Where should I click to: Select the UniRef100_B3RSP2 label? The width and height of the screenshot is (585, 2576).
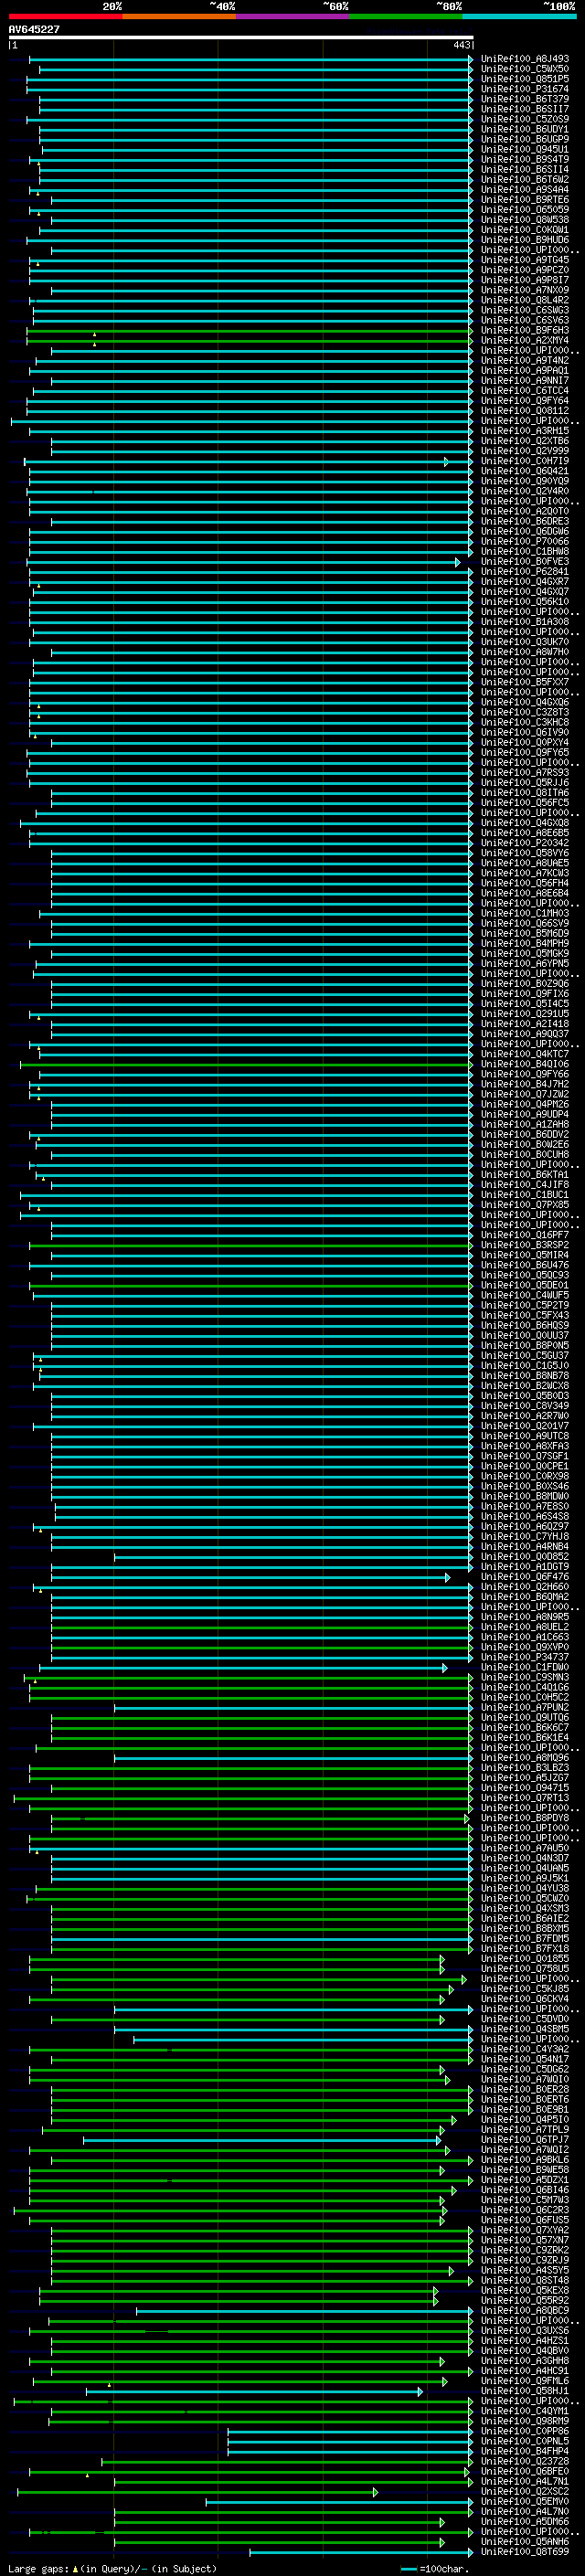click(524, 1245)
